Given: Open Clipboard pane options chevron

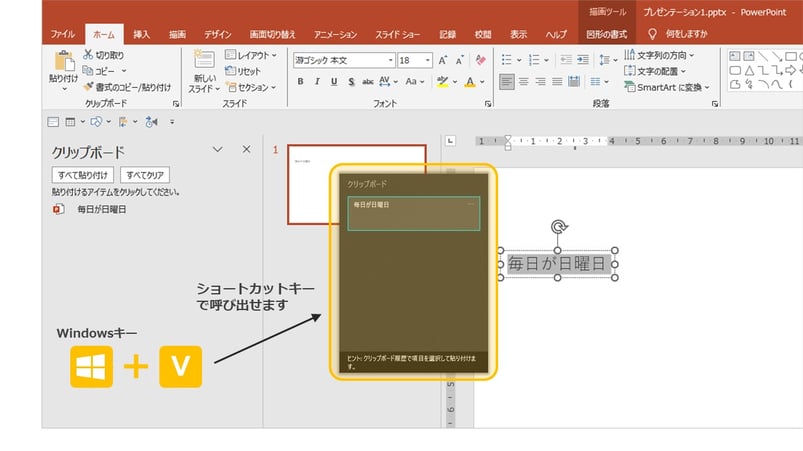Looking at the screenshot, I should (x=218, y=149).
